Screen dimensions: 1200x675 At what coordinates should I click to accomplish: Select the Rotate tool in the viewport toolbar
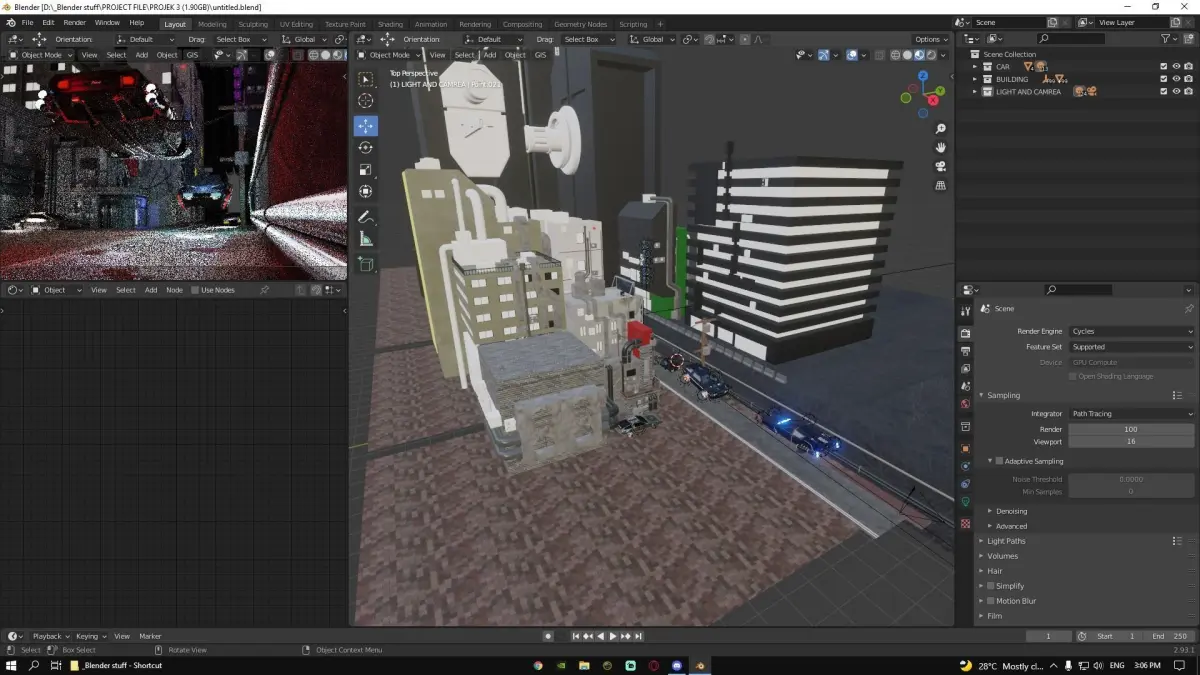(x=365, y=147)
